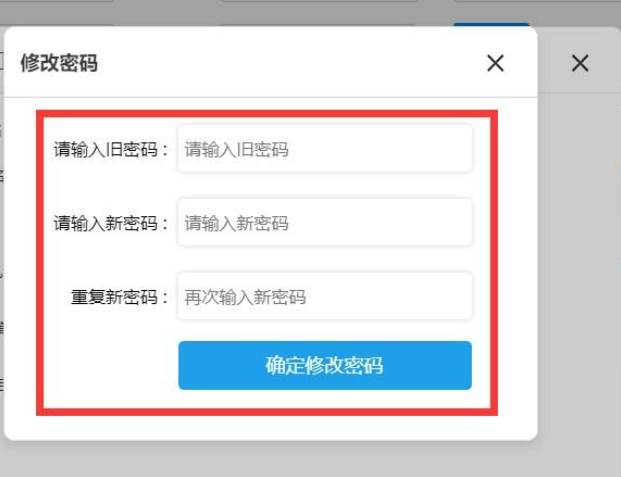
Task: Focus the 再次输入新密码 input field
Action: point(325,296)
